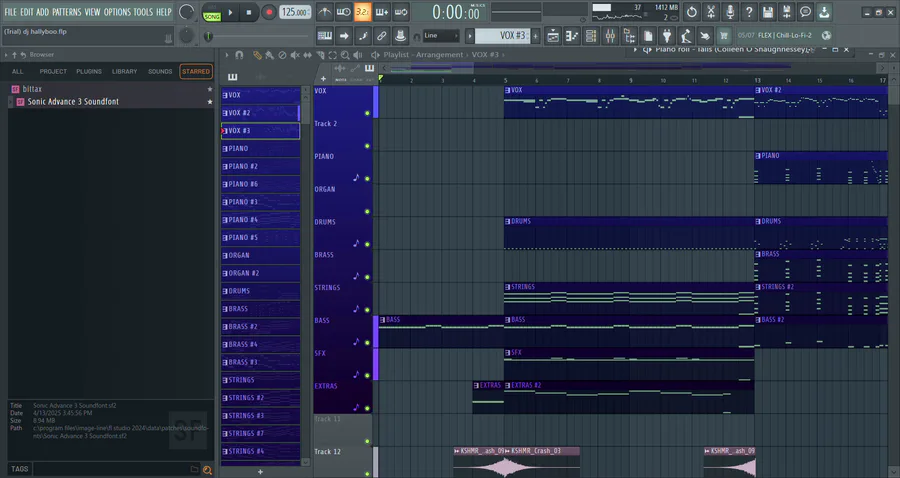Open the OPTIONS menu
Viewport: 900px width, 478px height.
coord(117,12)
